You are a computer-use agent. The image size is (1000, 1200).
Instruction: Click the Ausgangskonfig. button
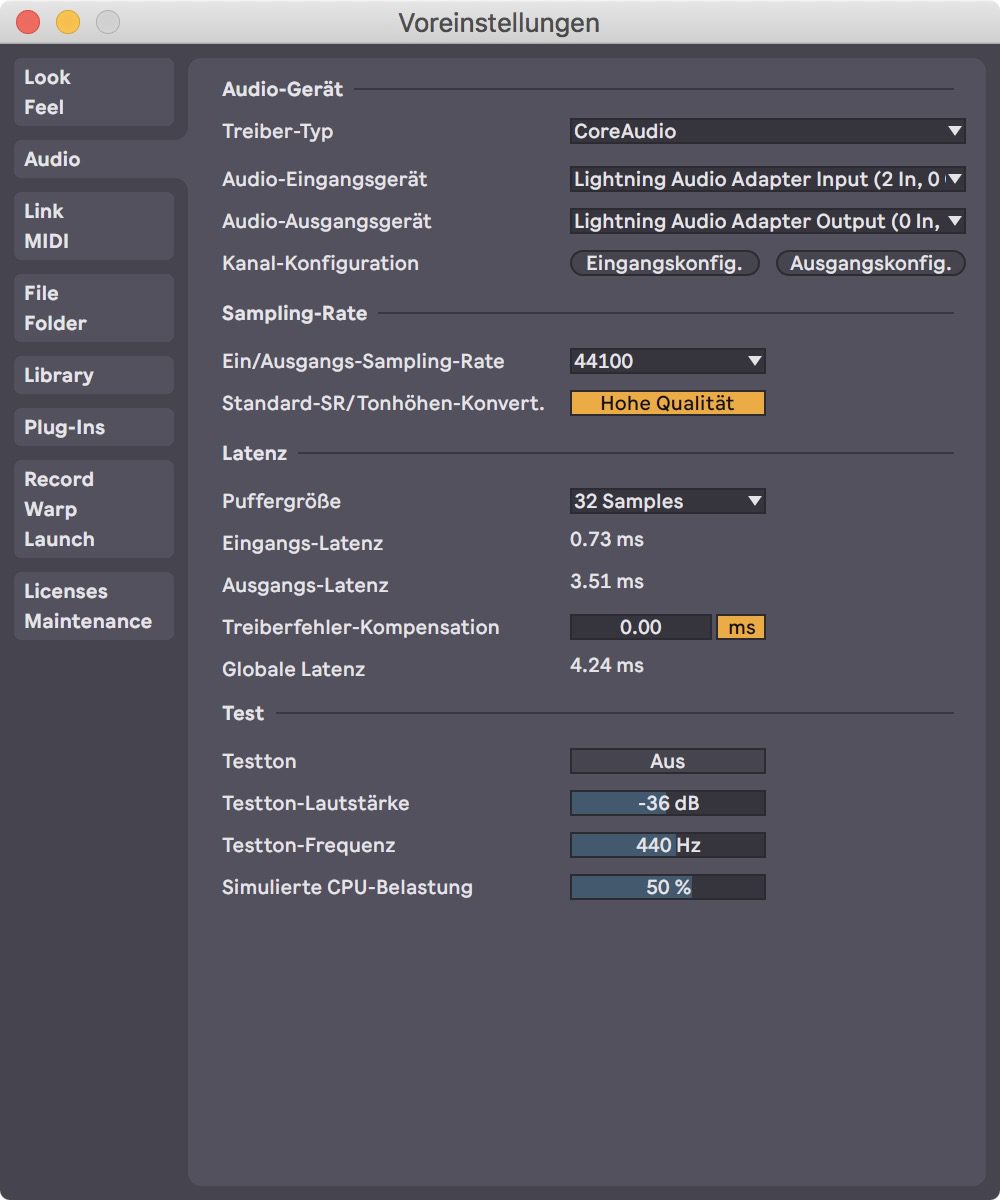[x=870, y=263]
